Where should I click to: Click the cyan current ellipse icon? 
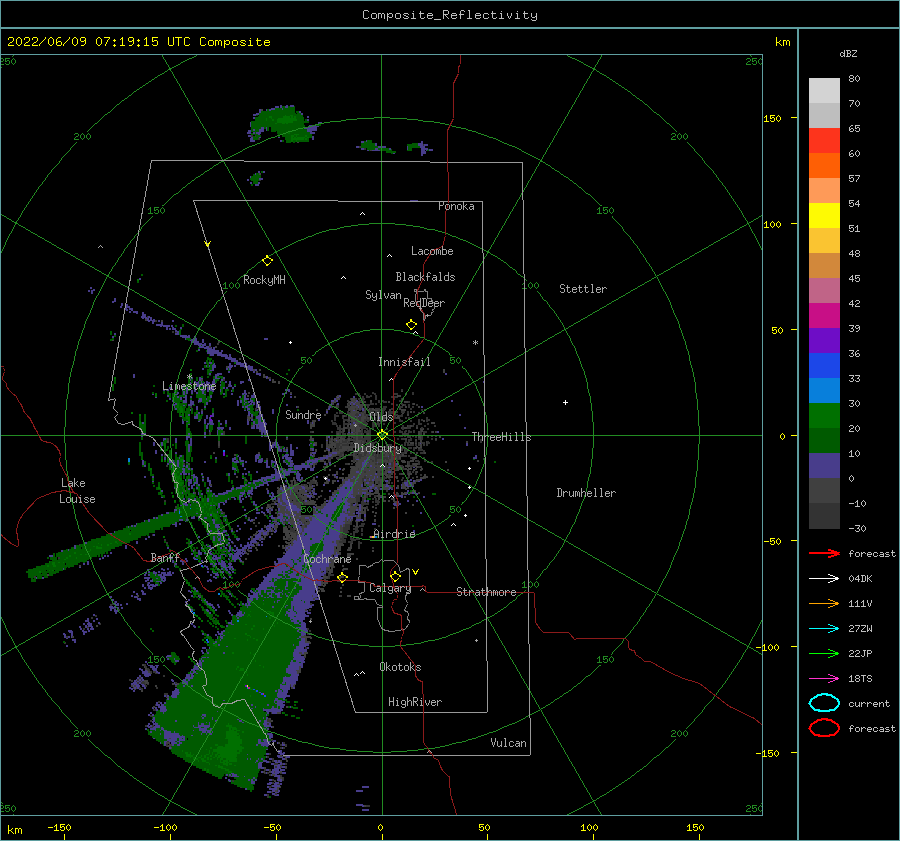point(824,703)
